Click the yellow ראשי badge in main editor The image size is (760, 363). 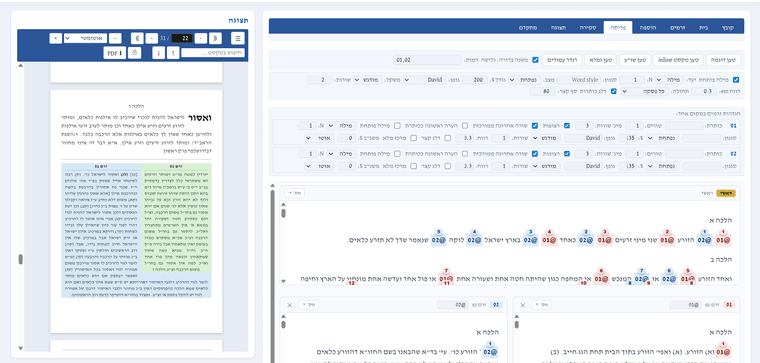pos(726,193)
